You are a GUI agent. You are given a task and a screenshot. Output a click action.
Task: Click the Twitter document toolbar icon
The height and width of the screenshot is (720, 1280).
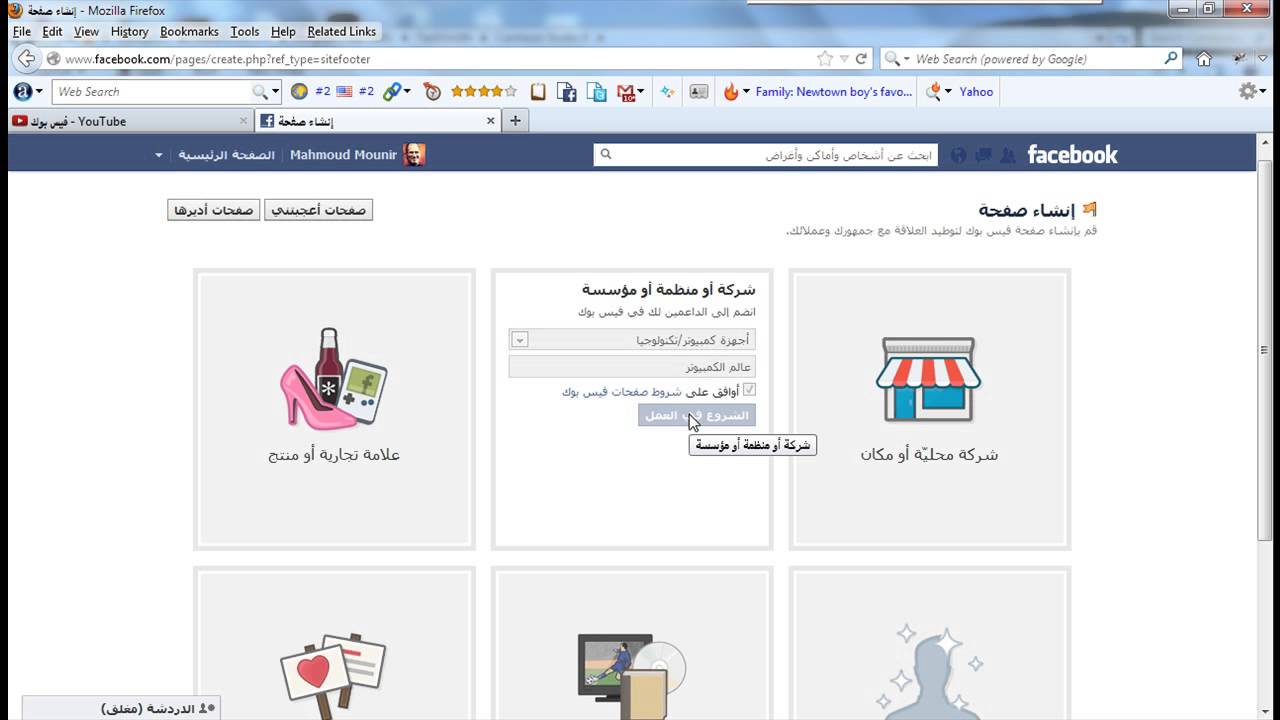[x=597, y=92]
